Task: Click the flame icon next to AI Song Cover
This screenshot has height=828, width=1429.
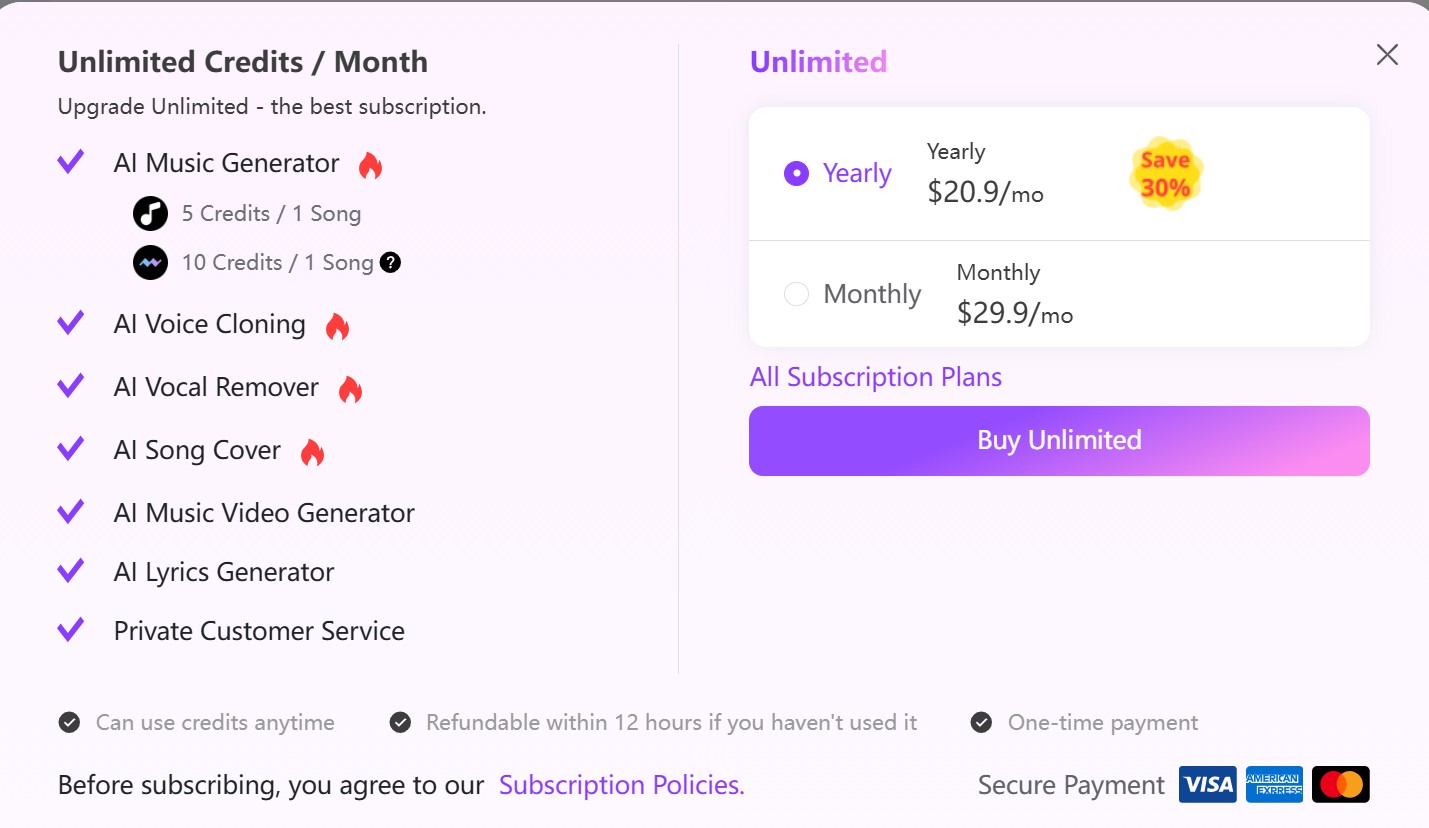Action: 313,452
